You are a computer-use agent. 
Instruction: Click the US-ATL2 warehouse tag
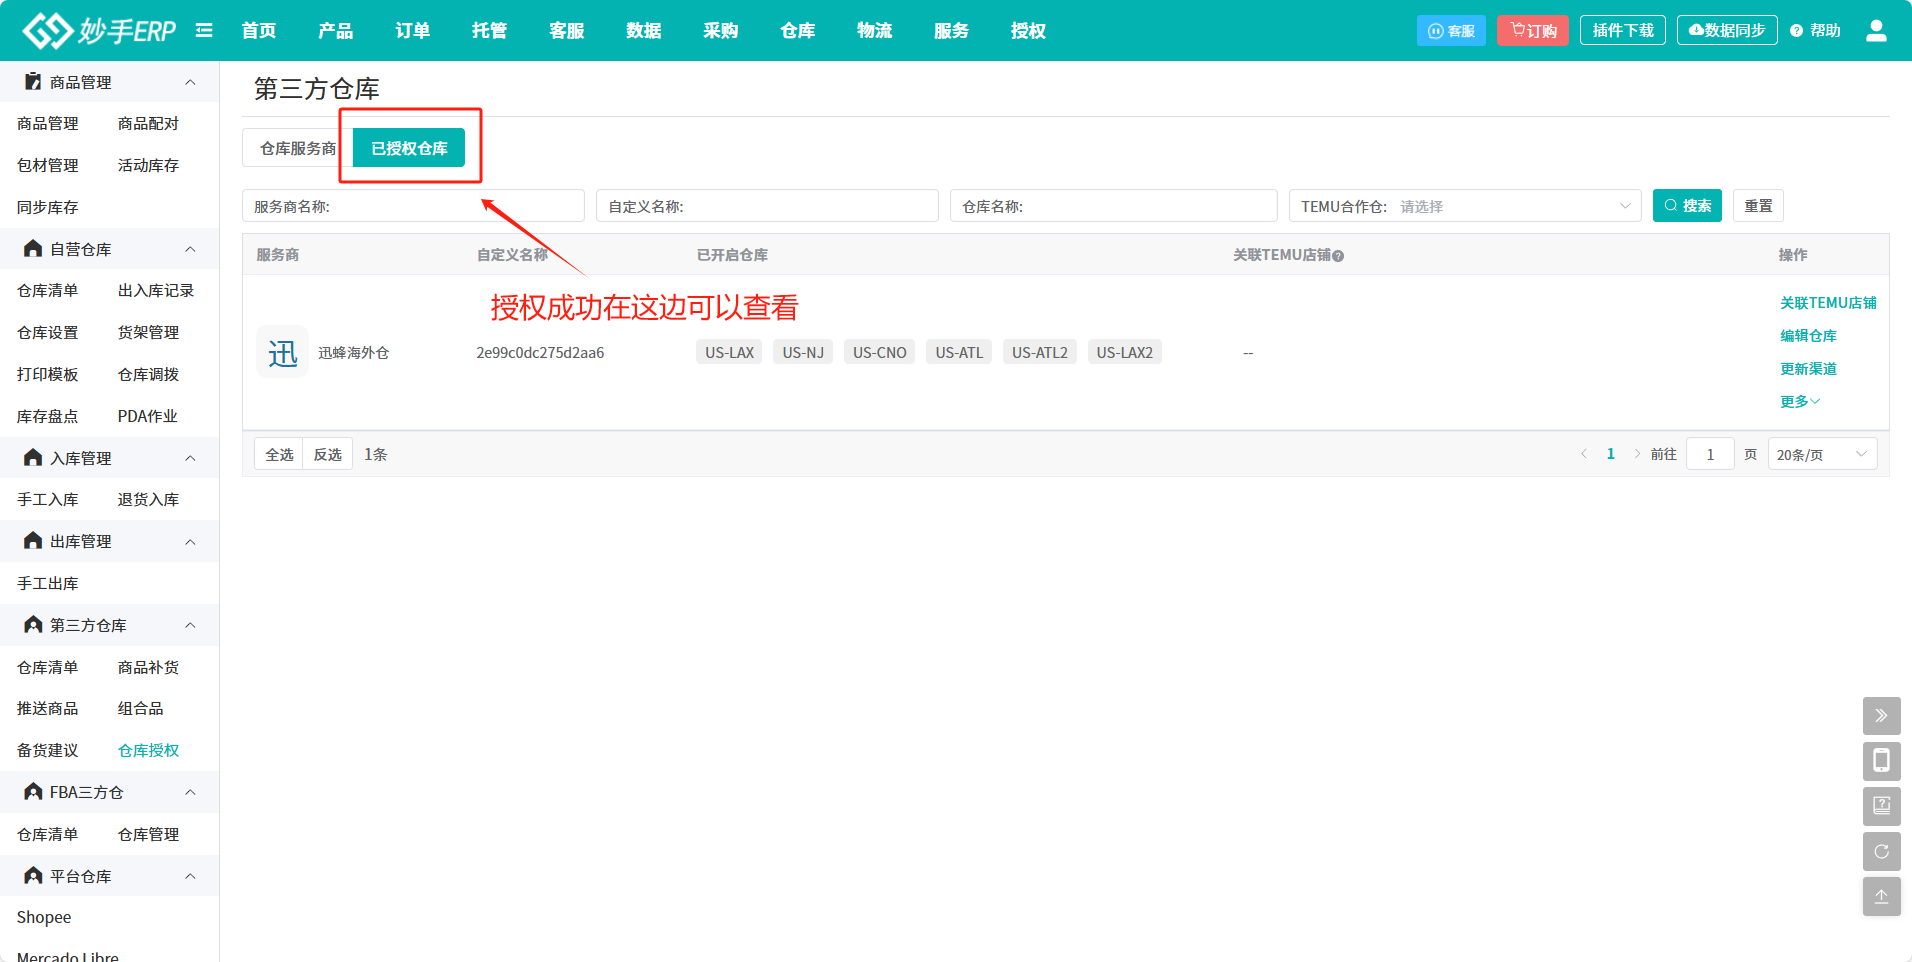[x=1039, y=352]
